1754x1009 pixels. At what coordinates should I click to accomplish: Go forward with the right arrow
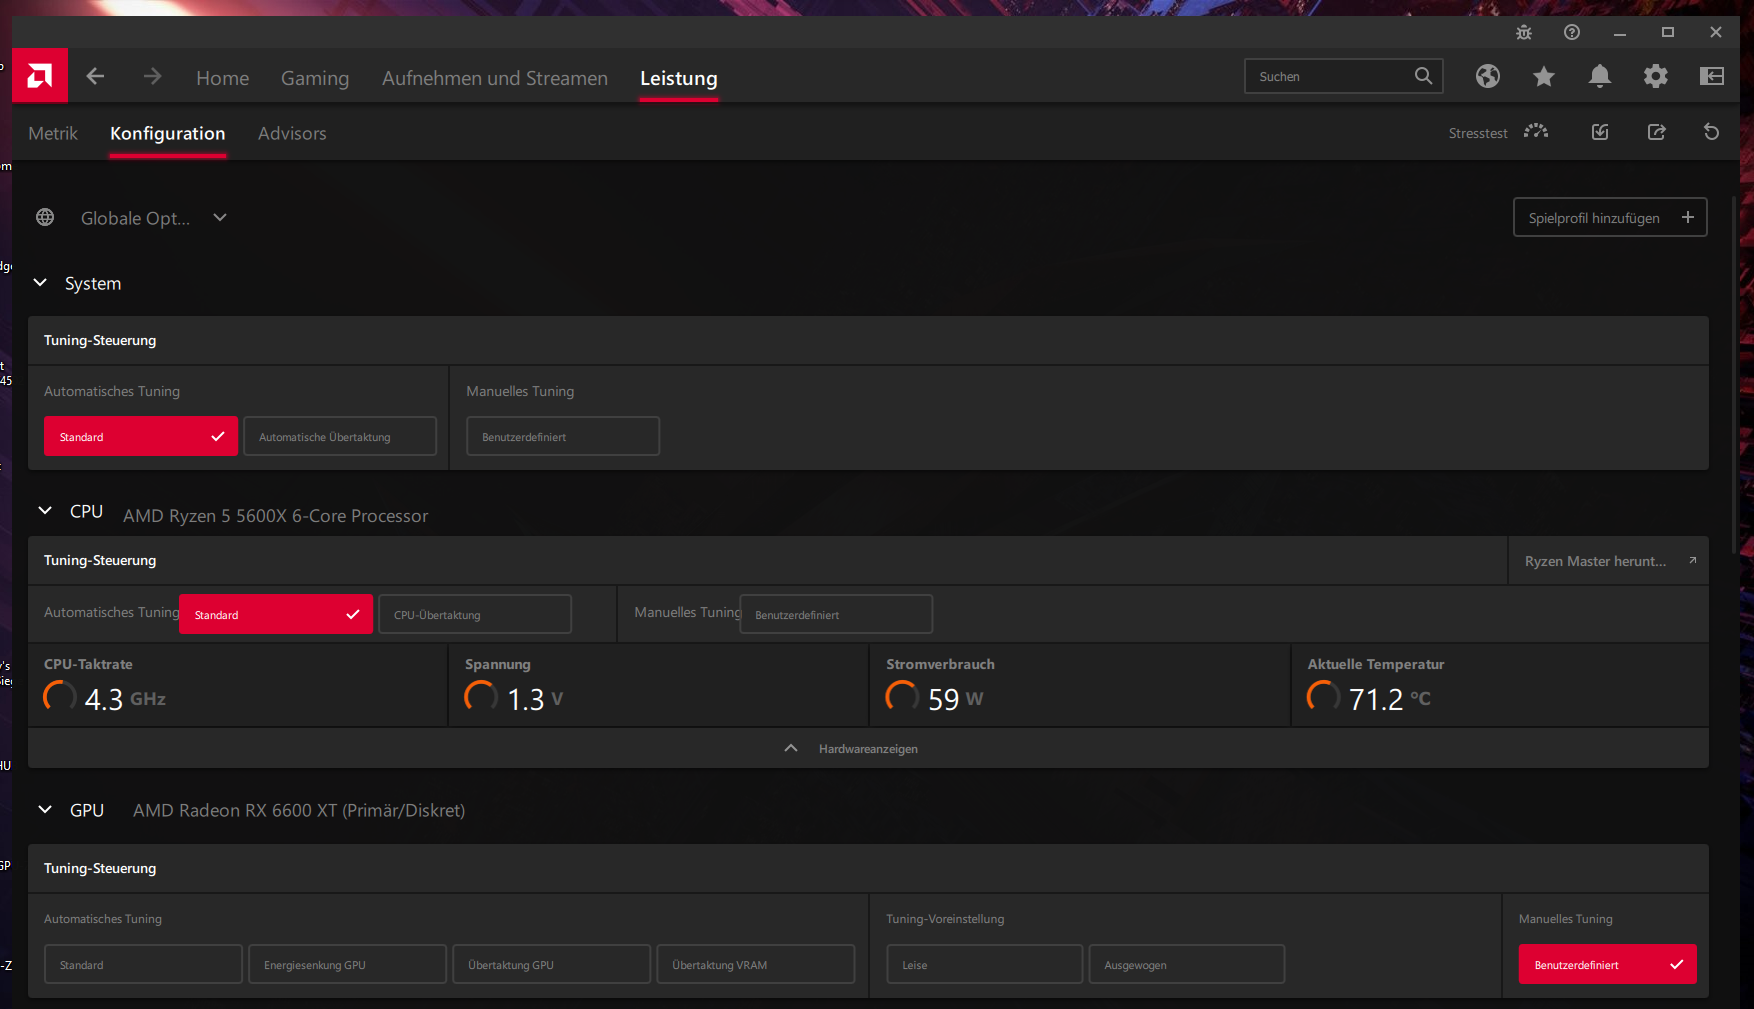coord(152,76)
